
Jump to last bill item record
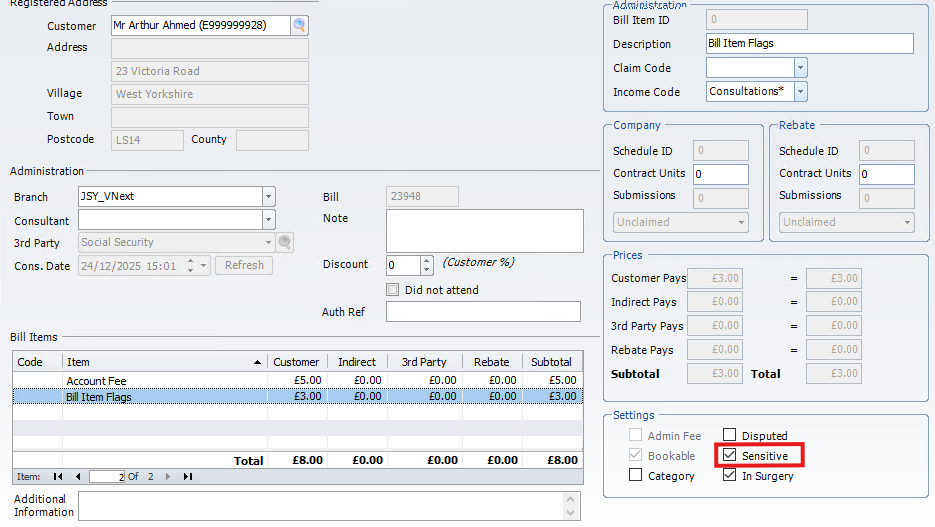[x=187, y=477]
